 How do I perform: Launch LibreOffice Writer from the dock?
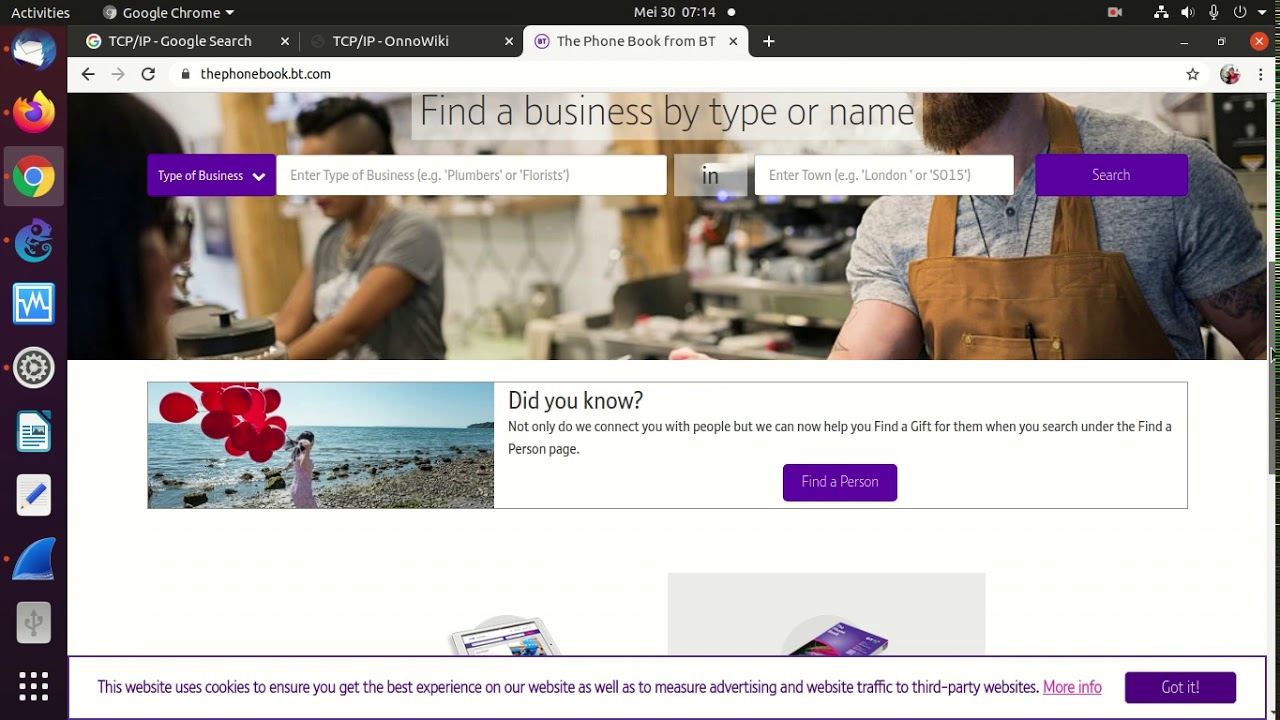tap(33, 432)
